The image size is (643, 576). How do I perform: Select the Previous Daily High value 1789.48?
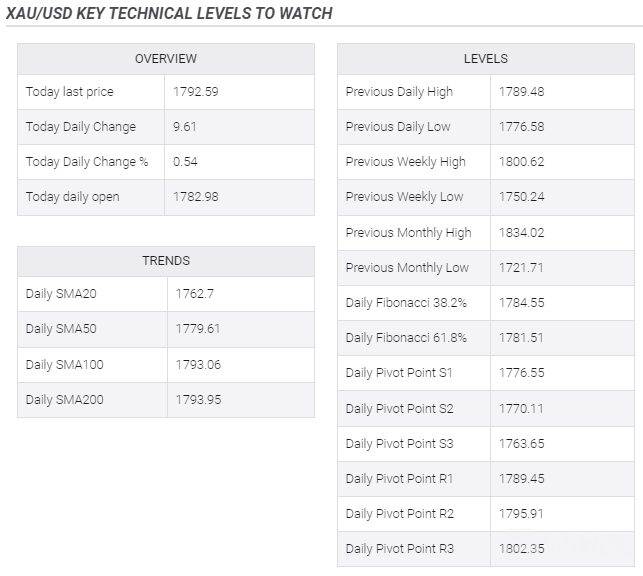(521, 92)
